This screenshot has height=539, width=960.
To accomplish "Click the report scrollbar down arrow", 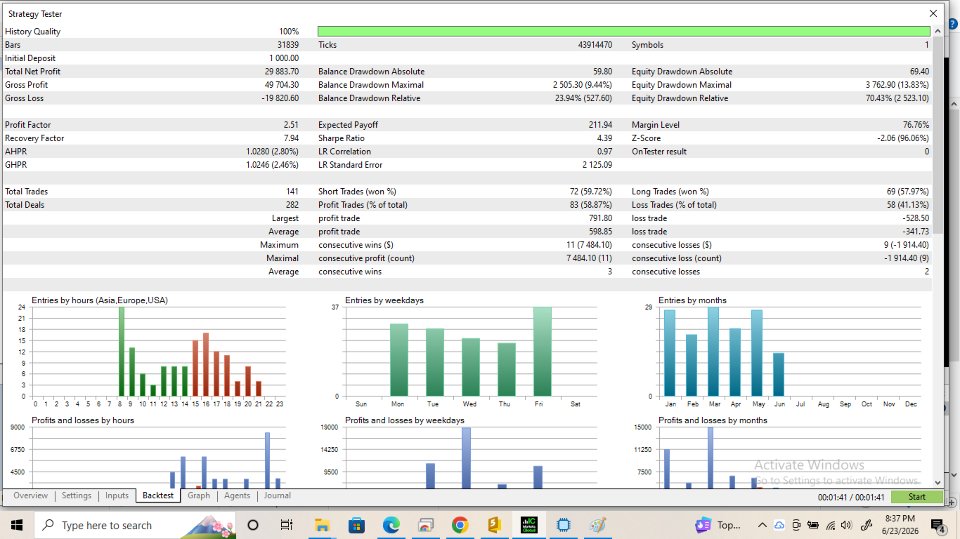I will click(937, 483).
